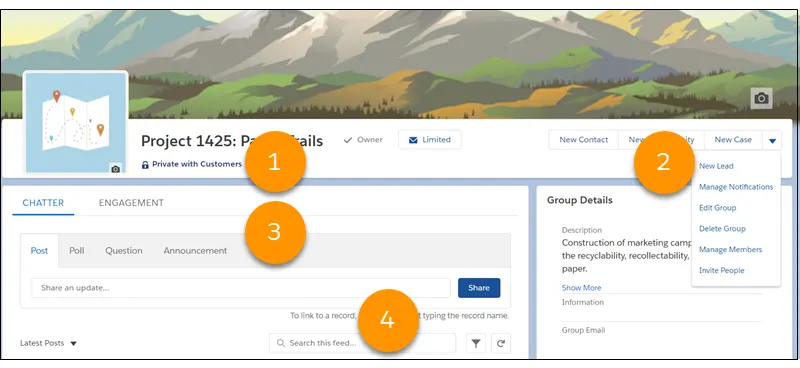This screenshot has height=368, width=800.
Task: Click the Private with Customers label
Action: tap(197, 164)
